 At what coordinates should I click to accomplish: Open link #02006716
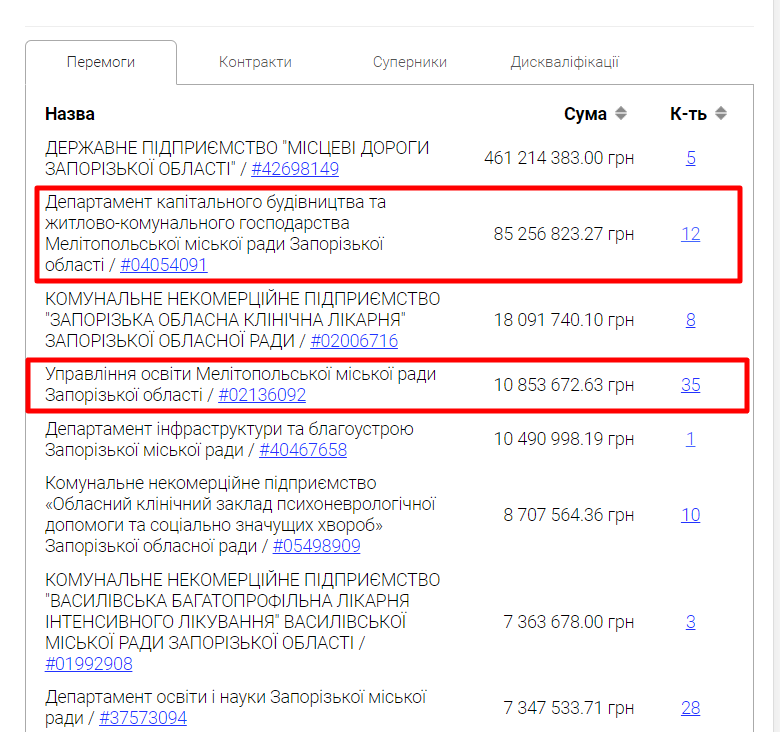(354, 341)
